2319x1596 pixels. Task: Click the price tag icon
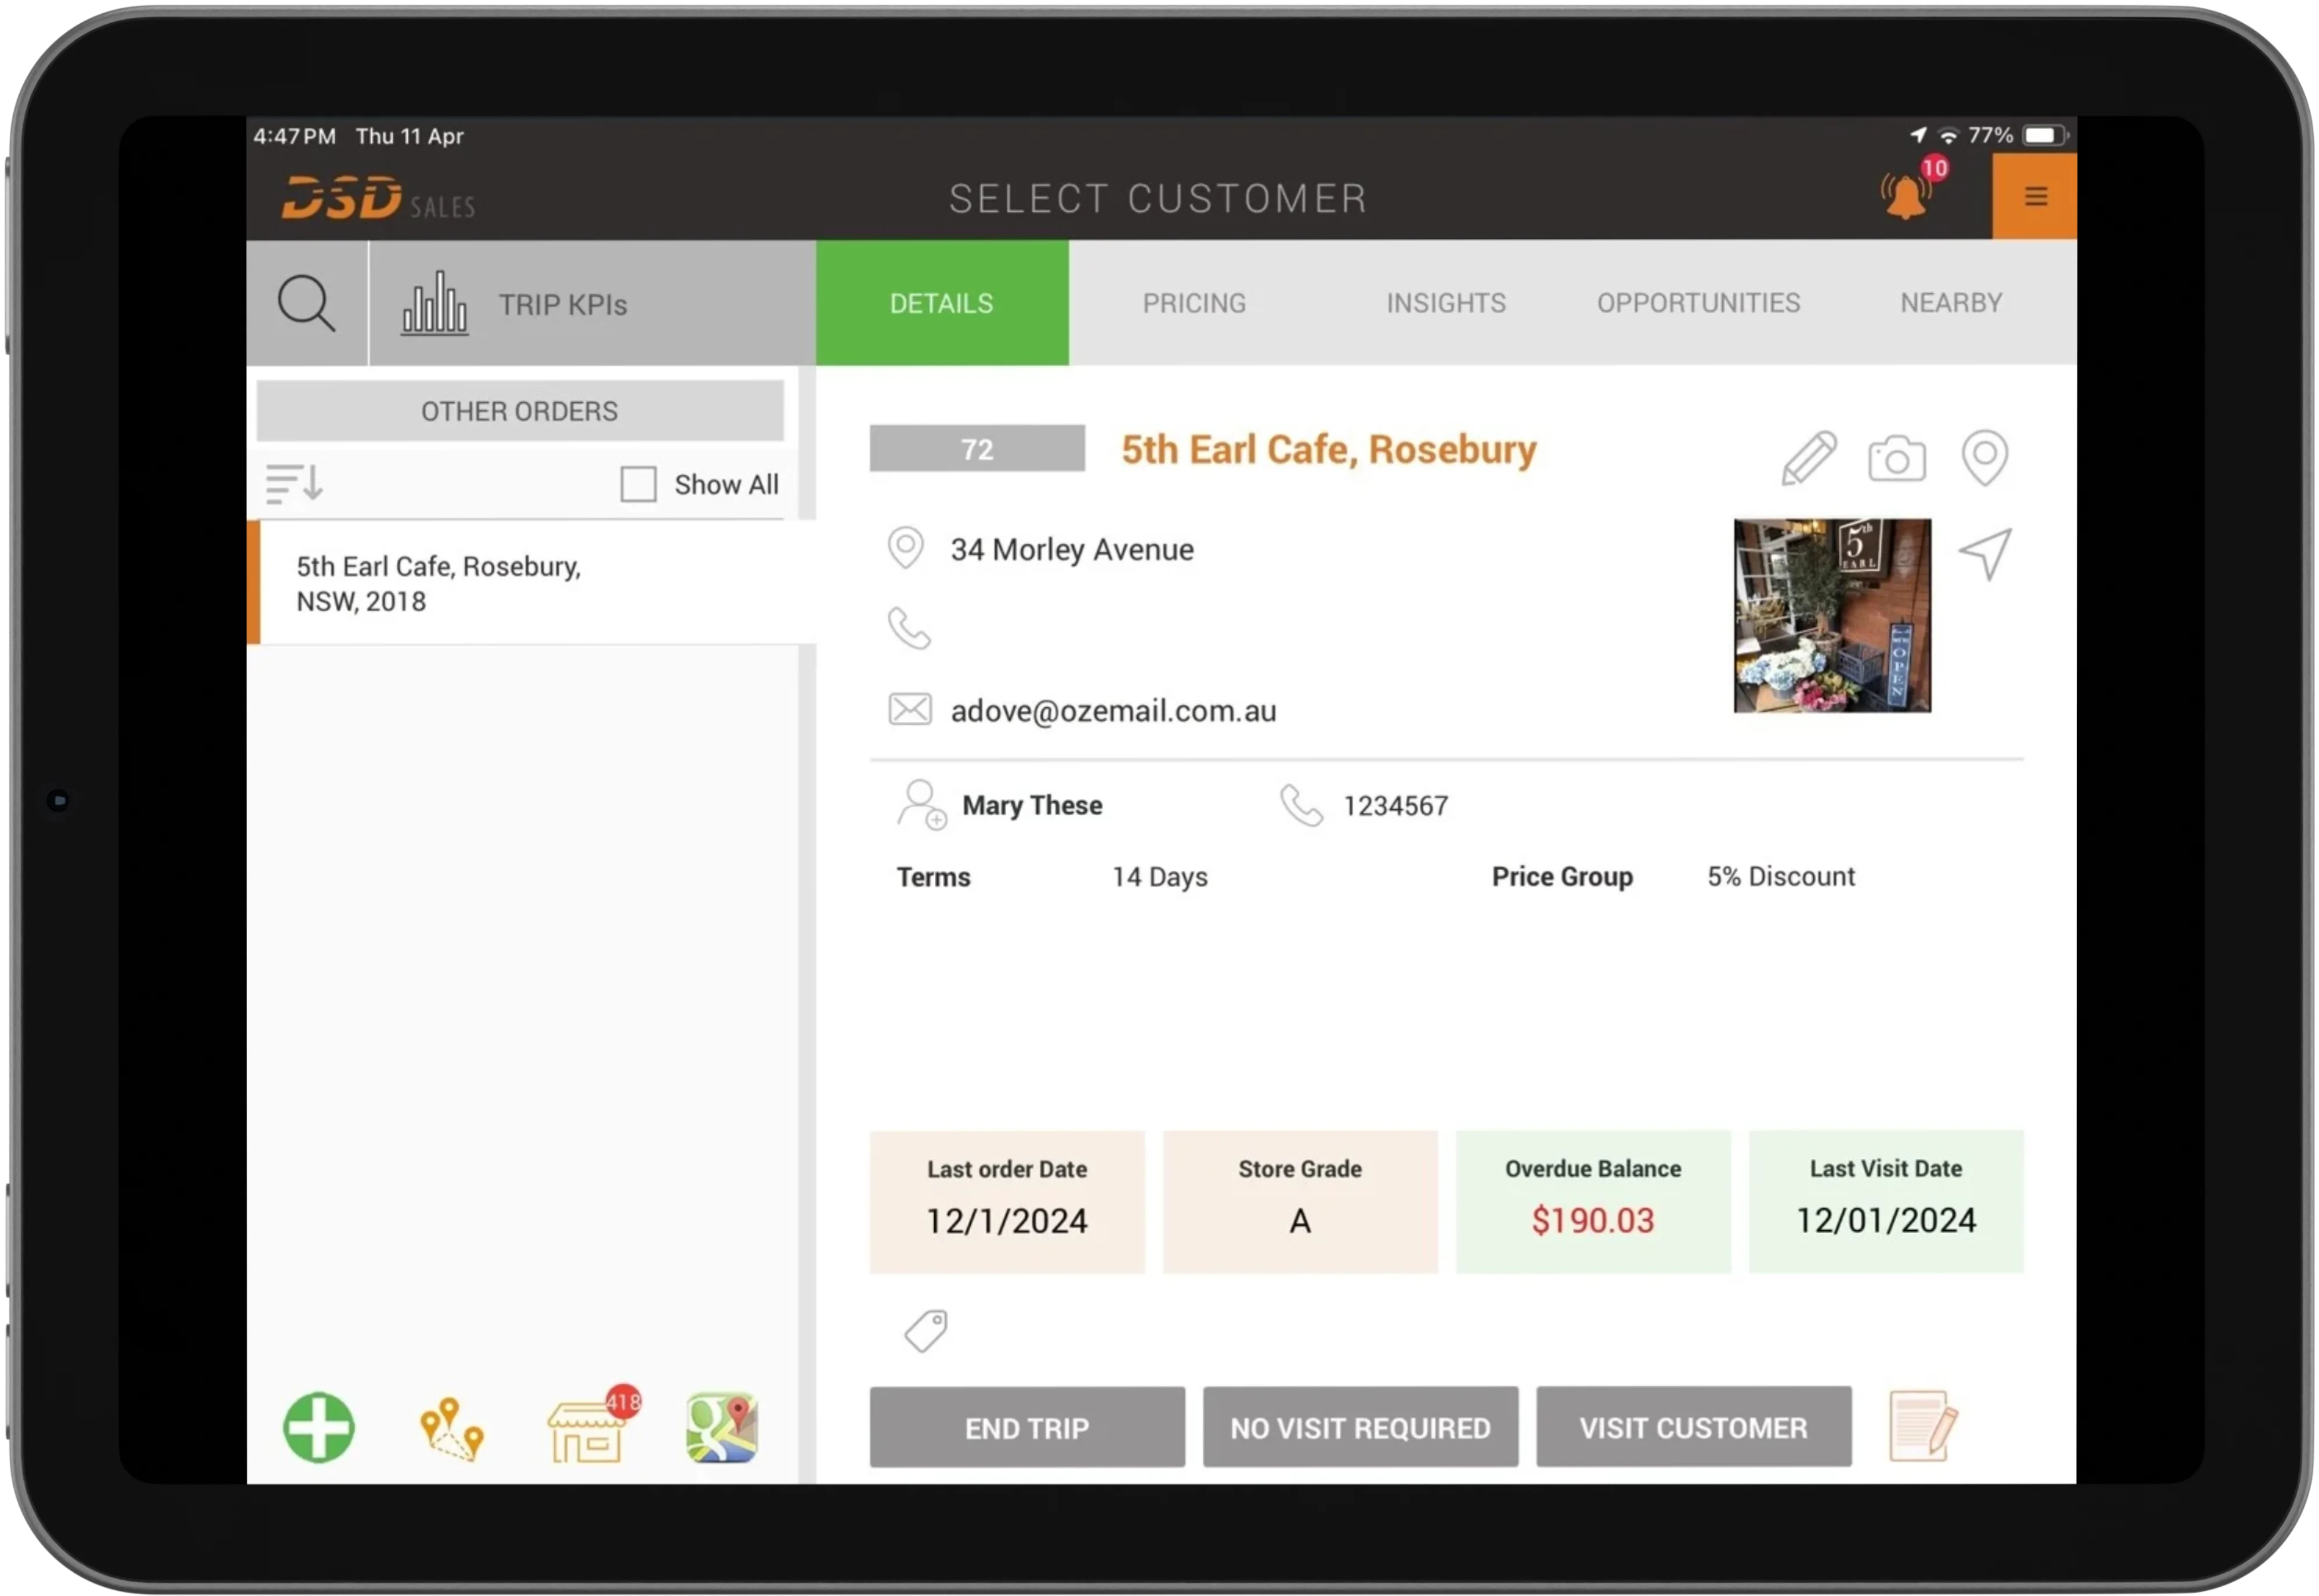click(x=926, y=1331)
